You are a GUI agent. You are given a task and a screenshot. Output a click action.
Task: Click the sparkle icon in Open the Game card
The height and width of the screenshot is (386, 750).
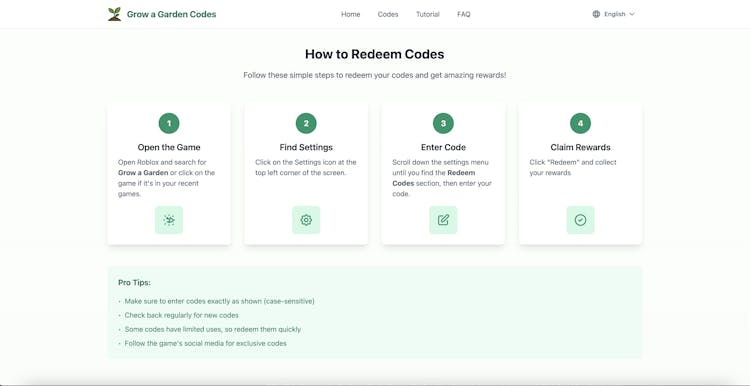(169, 220)
